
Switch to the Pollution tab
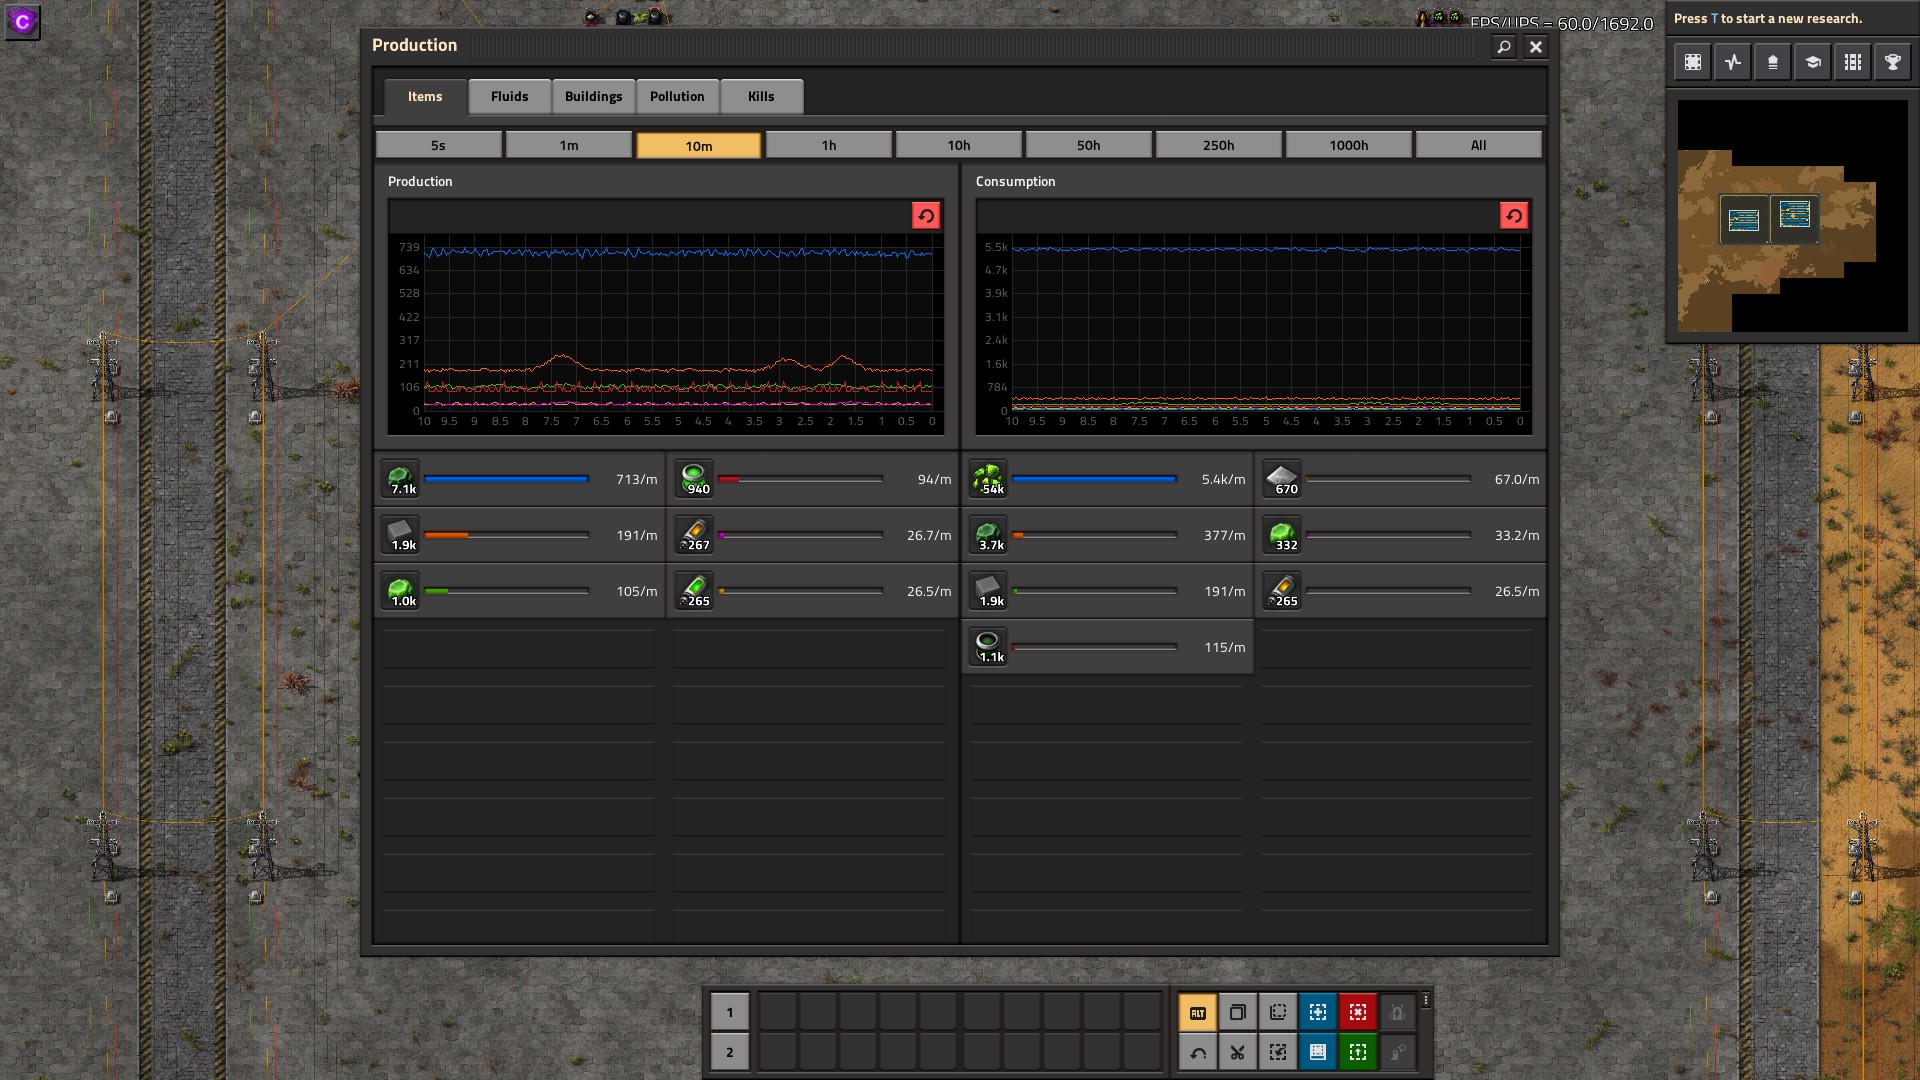coord(677,96)
